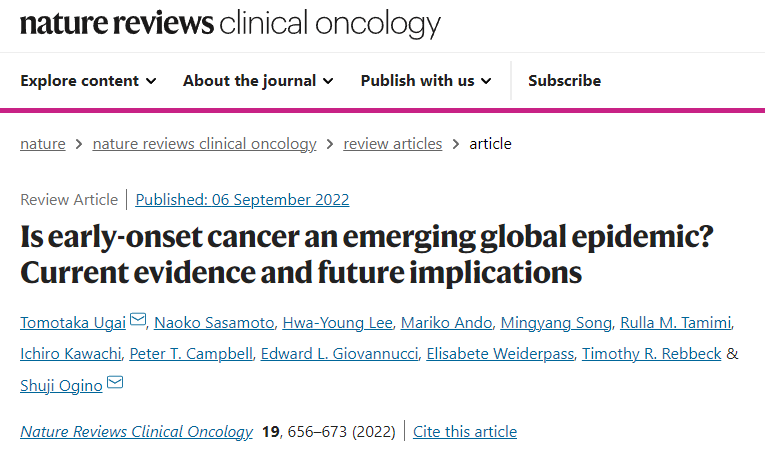
Task: Expand the Explore content dropdown
Action: pyautogui.click(x=88, y=81)
